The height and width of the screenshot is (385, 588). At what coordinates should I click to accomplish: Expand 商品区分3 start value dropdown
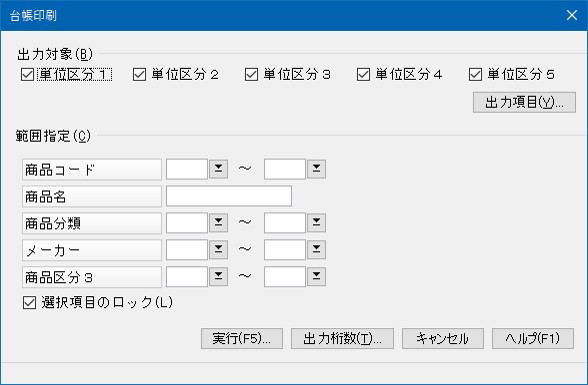coord(218,277)
